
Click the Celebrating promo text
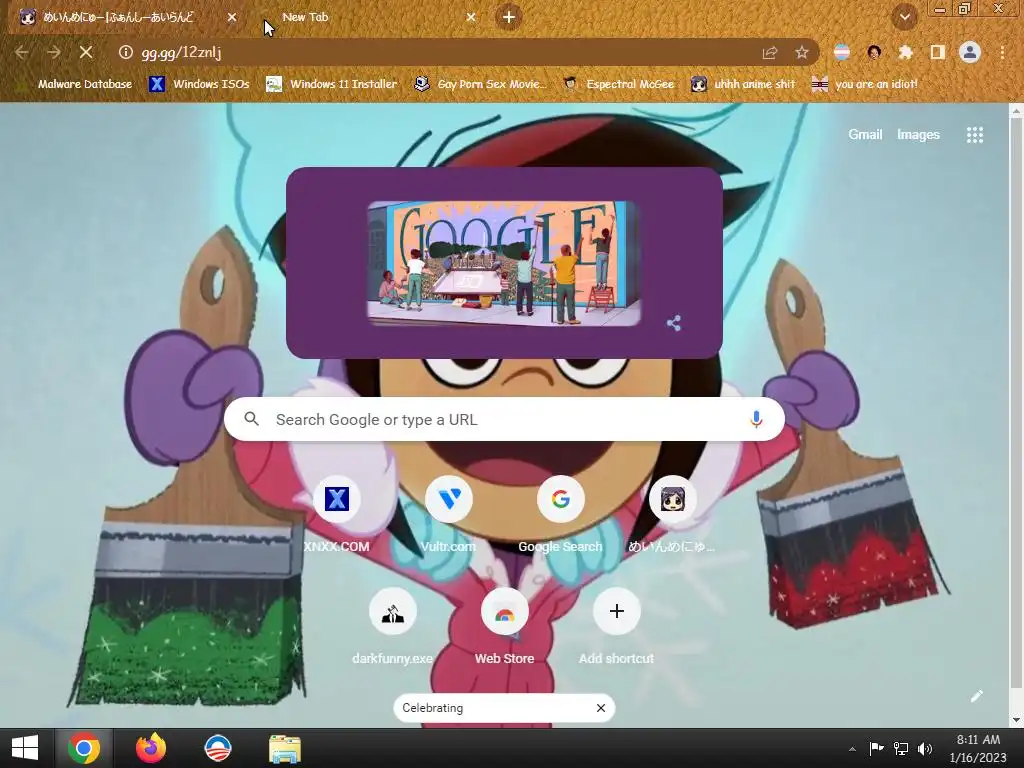tap(432, 708)
